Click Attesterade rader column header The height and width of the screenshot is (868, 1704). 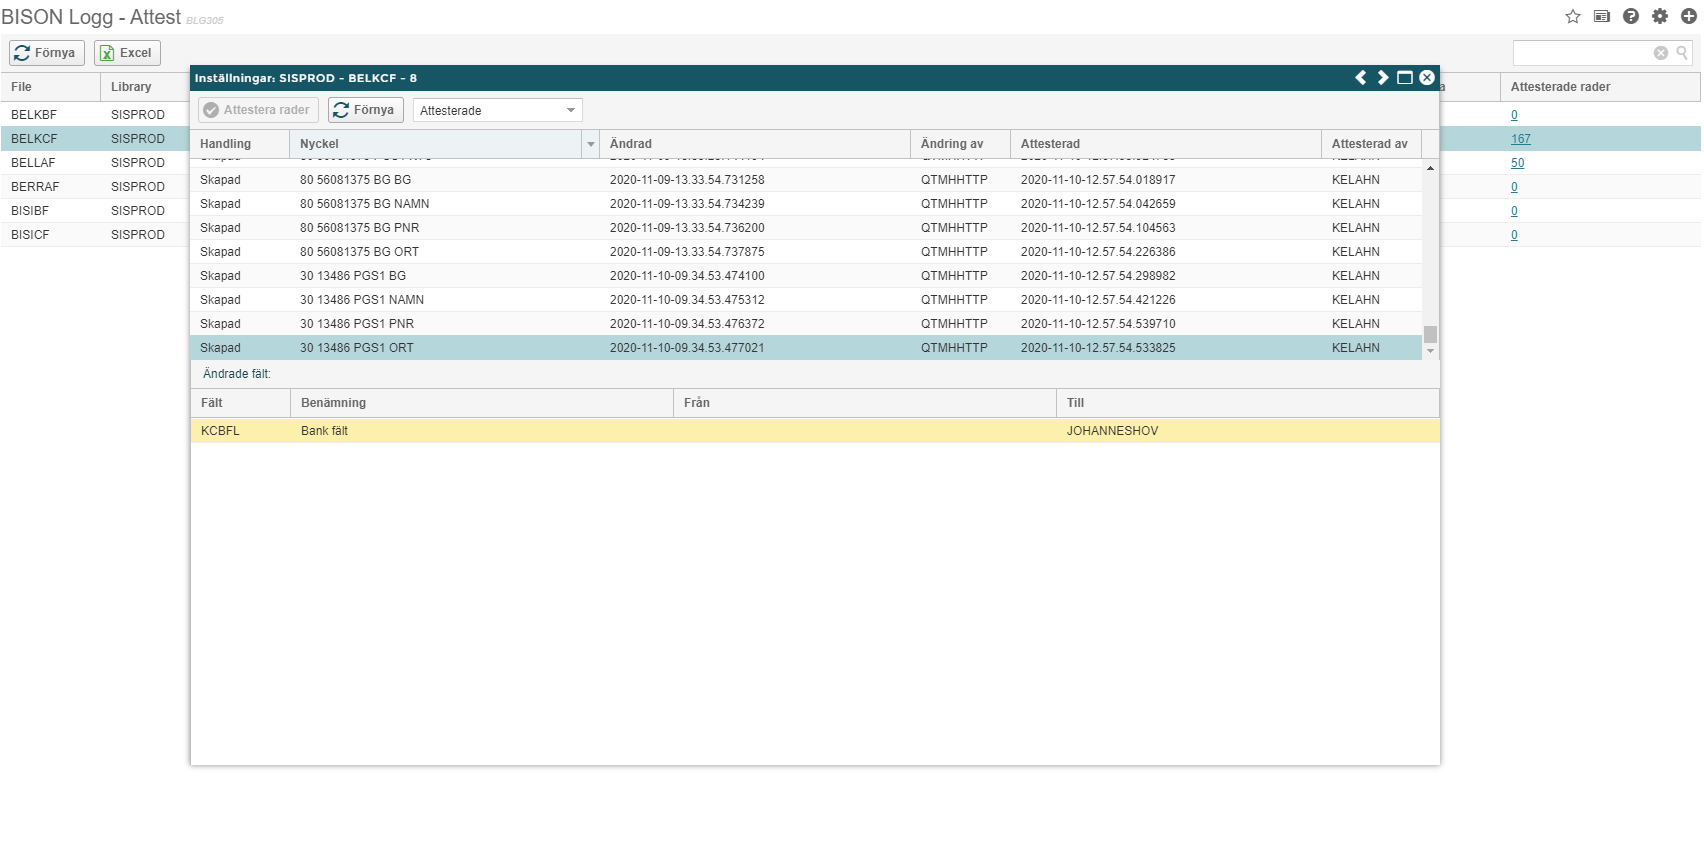1599,87
